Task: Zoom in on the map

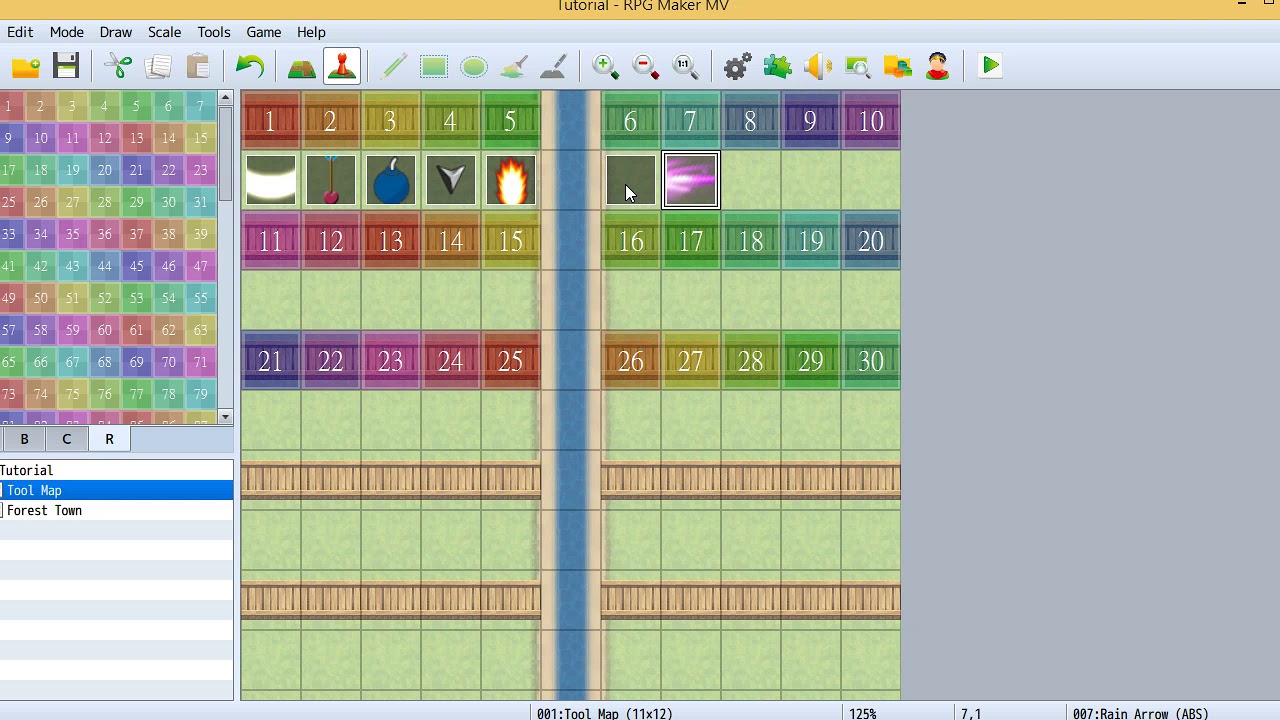Action: click(605, 67)
